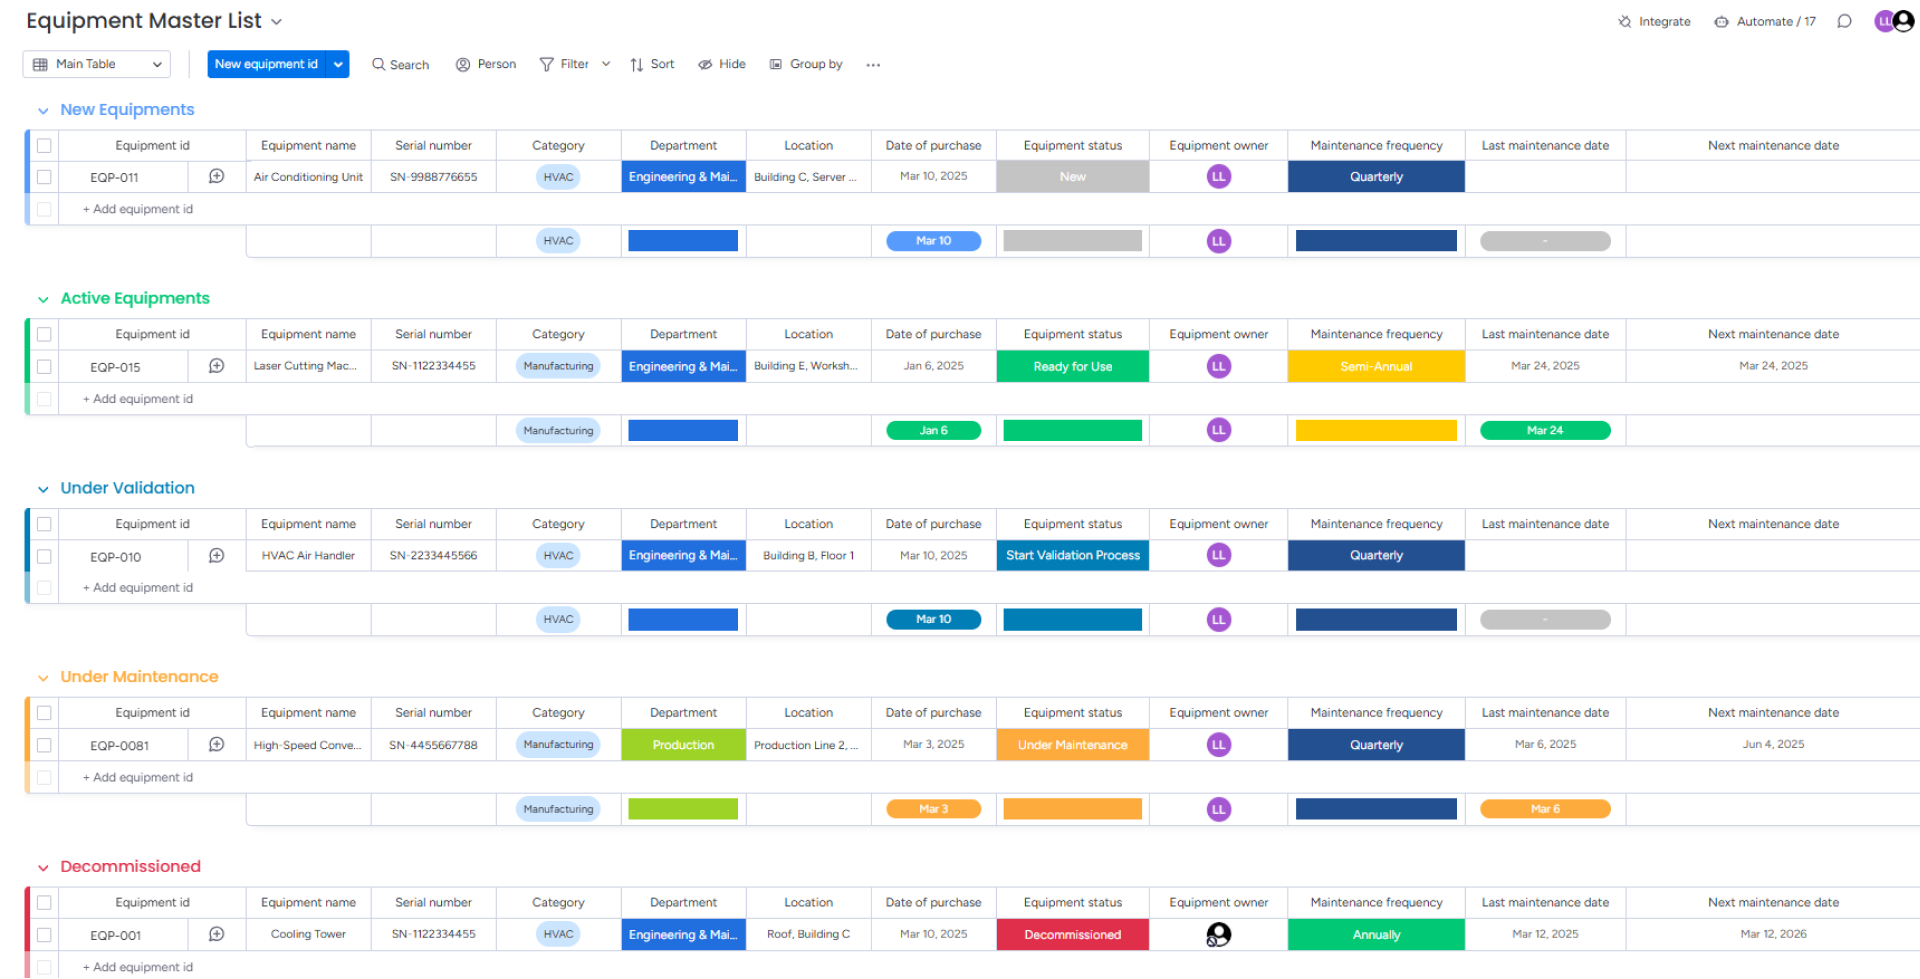Check the EQP-015 row checkbox
Viewport: 1920px width, 979px height.
pyautogui.click(x=44, y=367)
